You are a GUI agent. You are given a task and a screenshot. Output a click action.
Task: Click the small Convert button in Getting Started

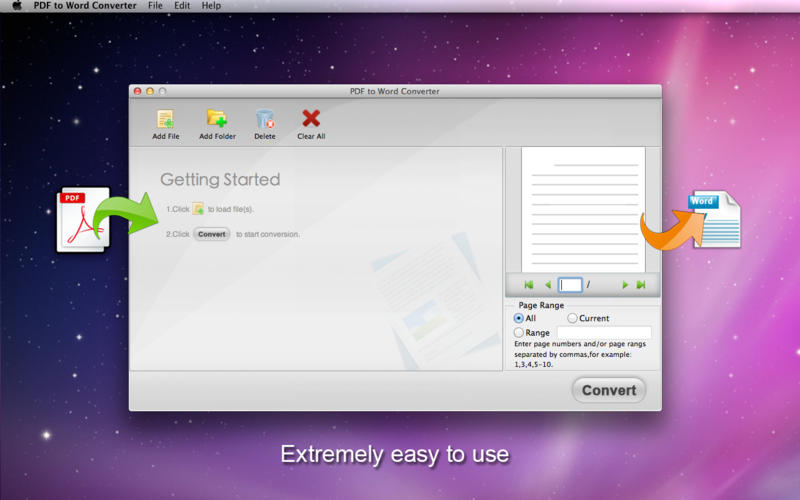tap(211, 234)
